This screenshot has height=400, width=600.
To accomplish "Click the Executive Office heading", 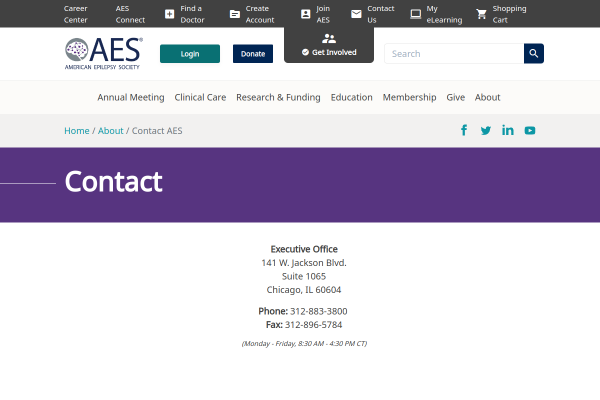I will click(x=304, y=249).
